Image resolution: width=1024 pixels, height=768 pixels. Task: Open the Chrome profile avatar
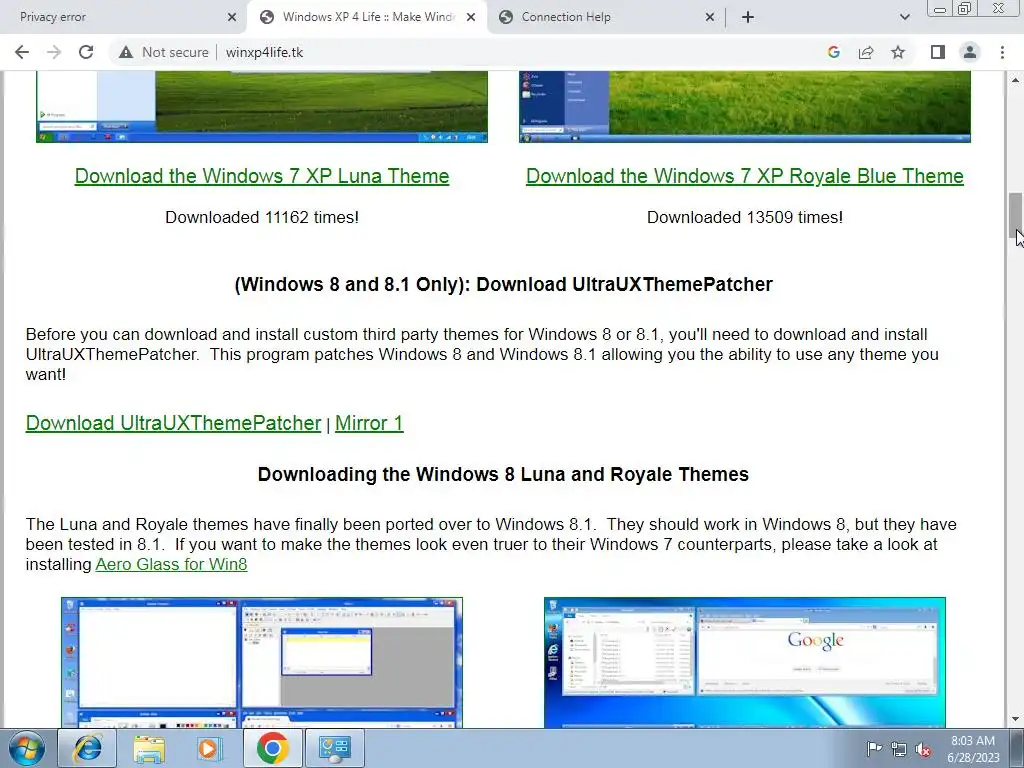970,52
